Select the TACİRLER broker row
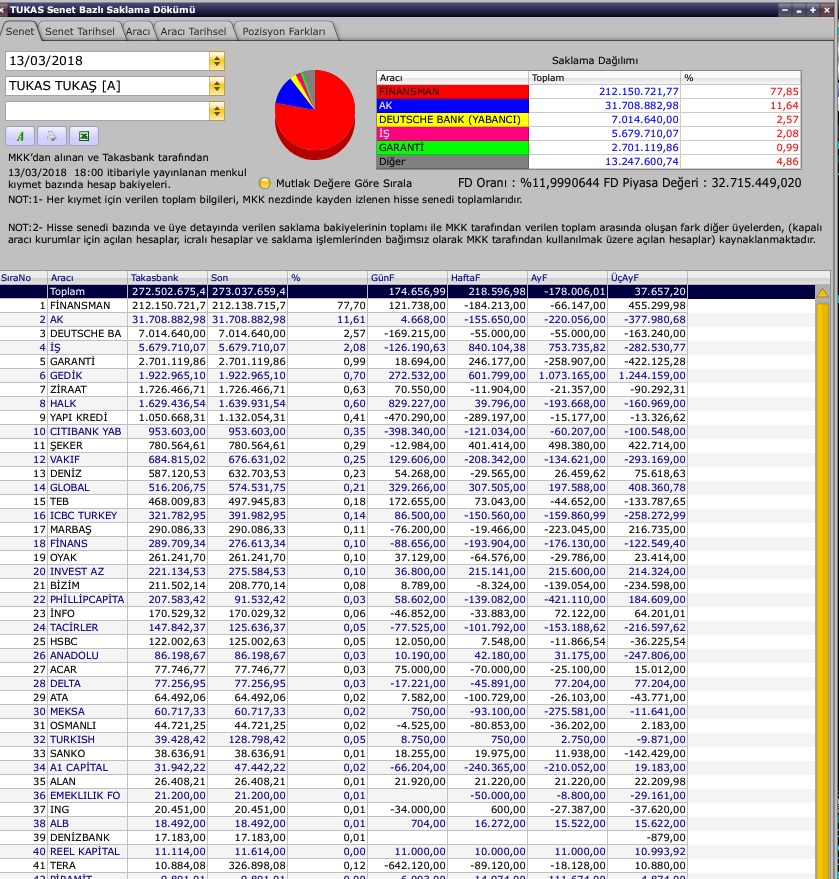Image resolution: width=839 pixels, height=879 pixels. 407,627
